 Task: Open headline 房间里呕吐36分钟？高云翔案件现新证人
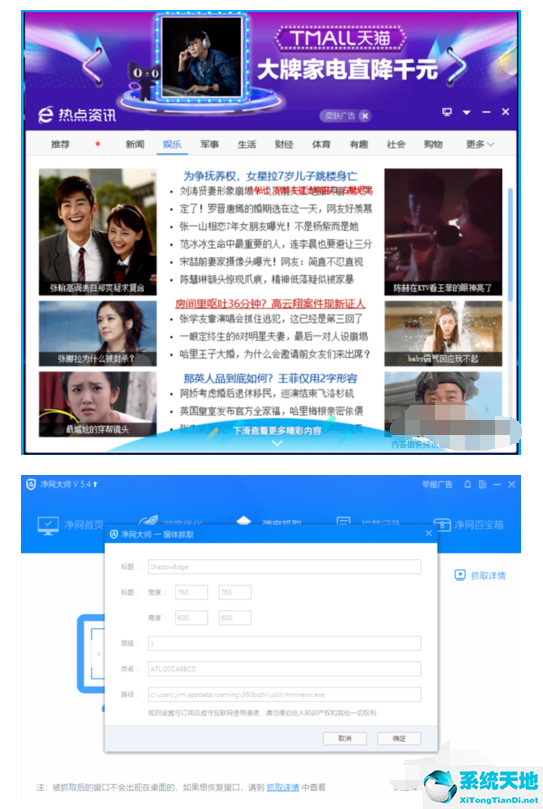(x=270, y=303)
